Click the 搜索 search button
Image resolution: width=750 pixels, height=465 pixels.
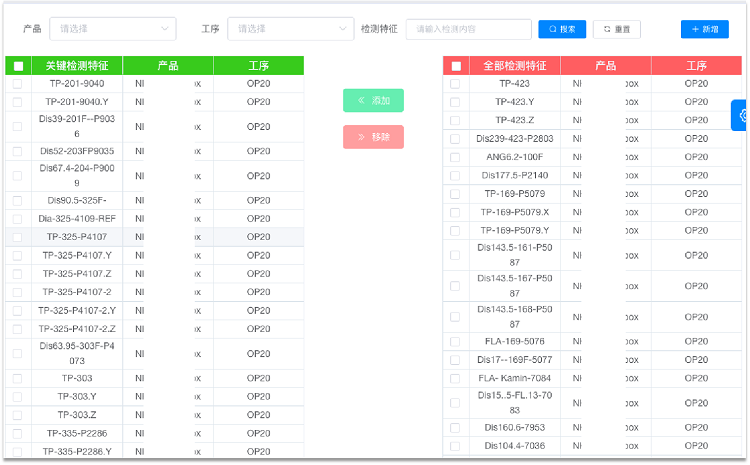562,30
